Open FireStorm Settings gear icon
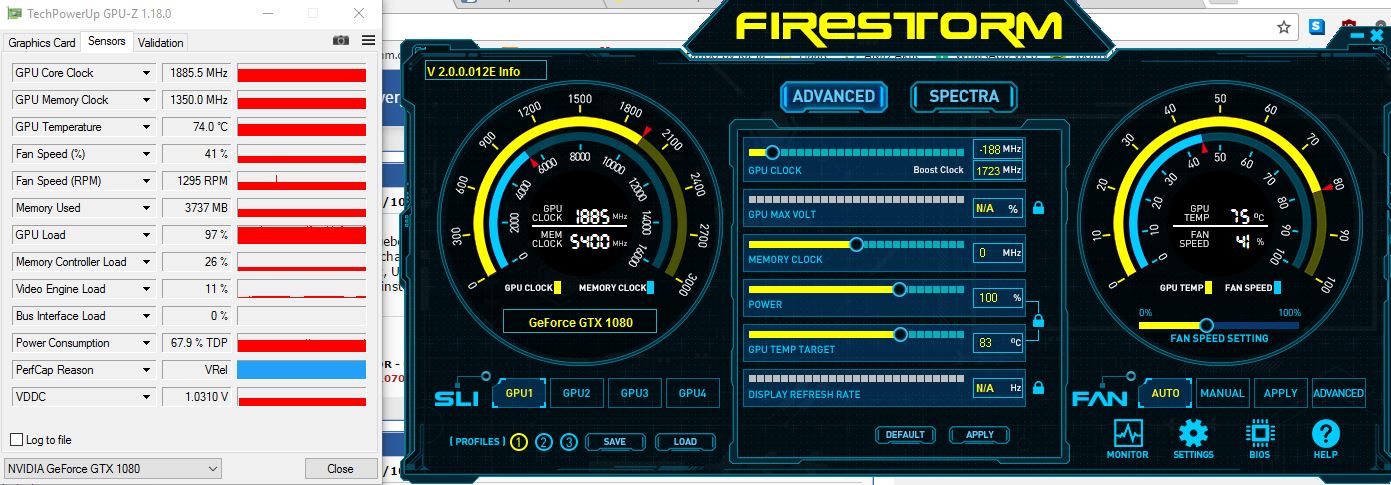Image resolution: width=1391 pixels, height=485 pixels. click(x=1193, y=434)
